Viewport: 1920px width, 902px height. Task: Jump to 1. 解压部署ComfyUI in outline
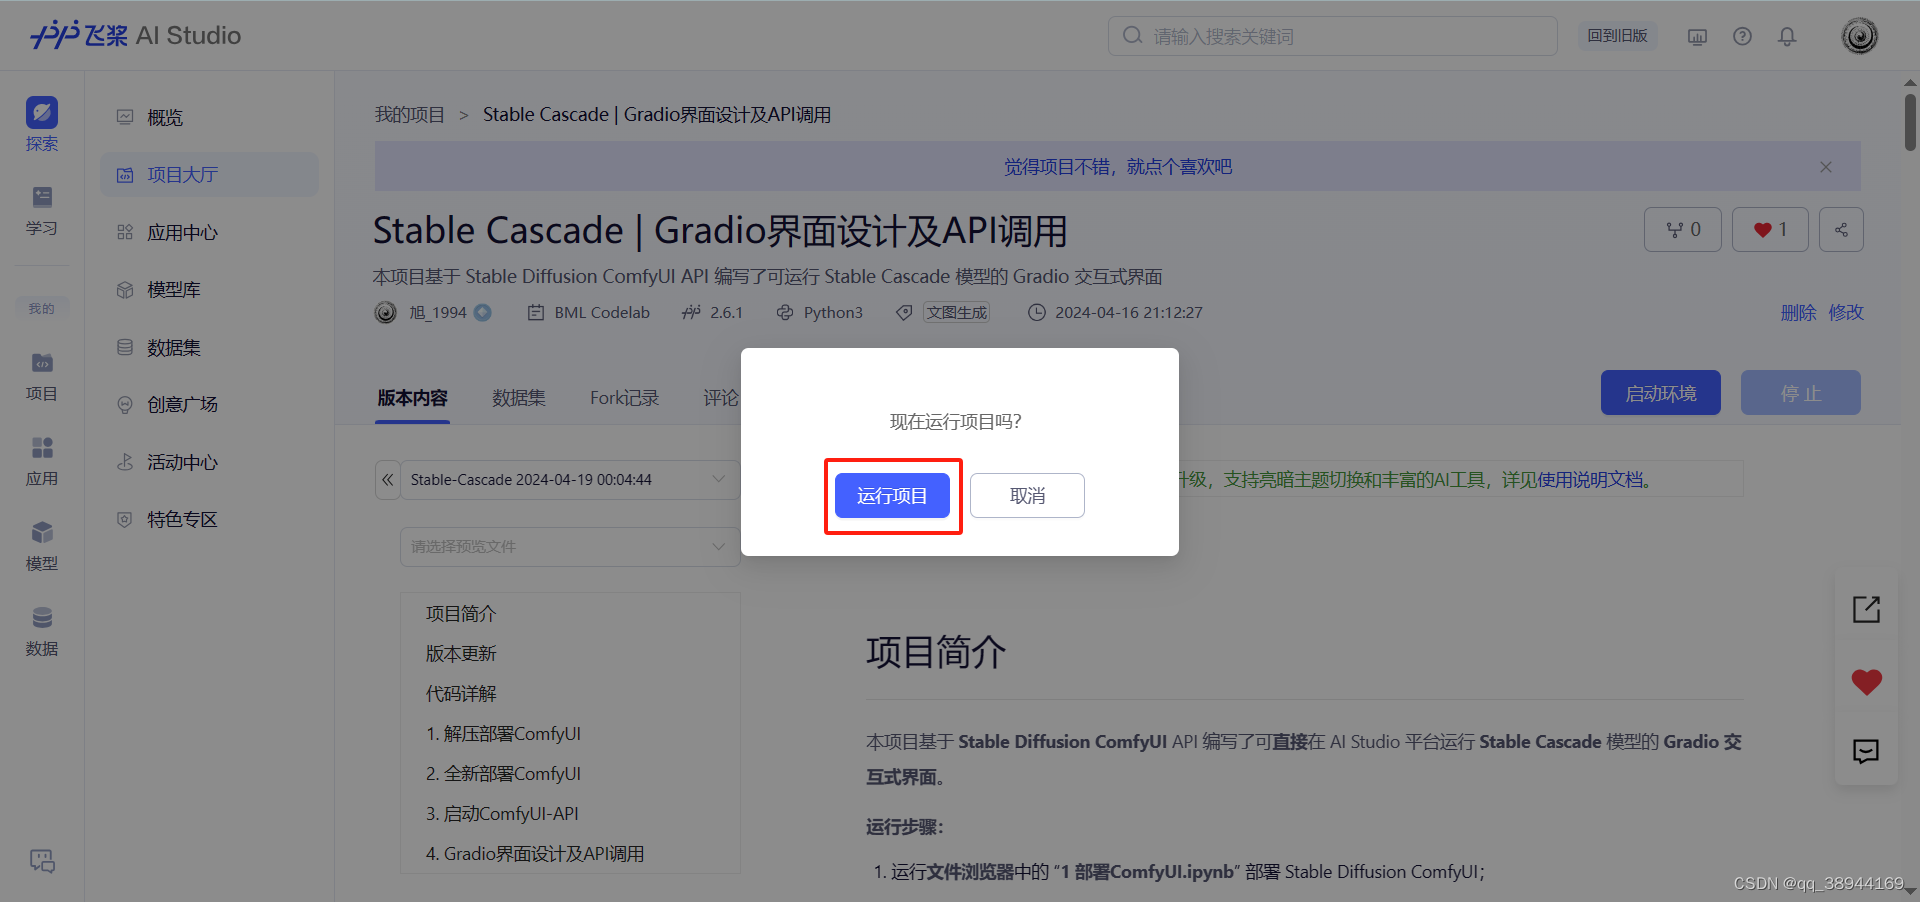click(504, 734)
